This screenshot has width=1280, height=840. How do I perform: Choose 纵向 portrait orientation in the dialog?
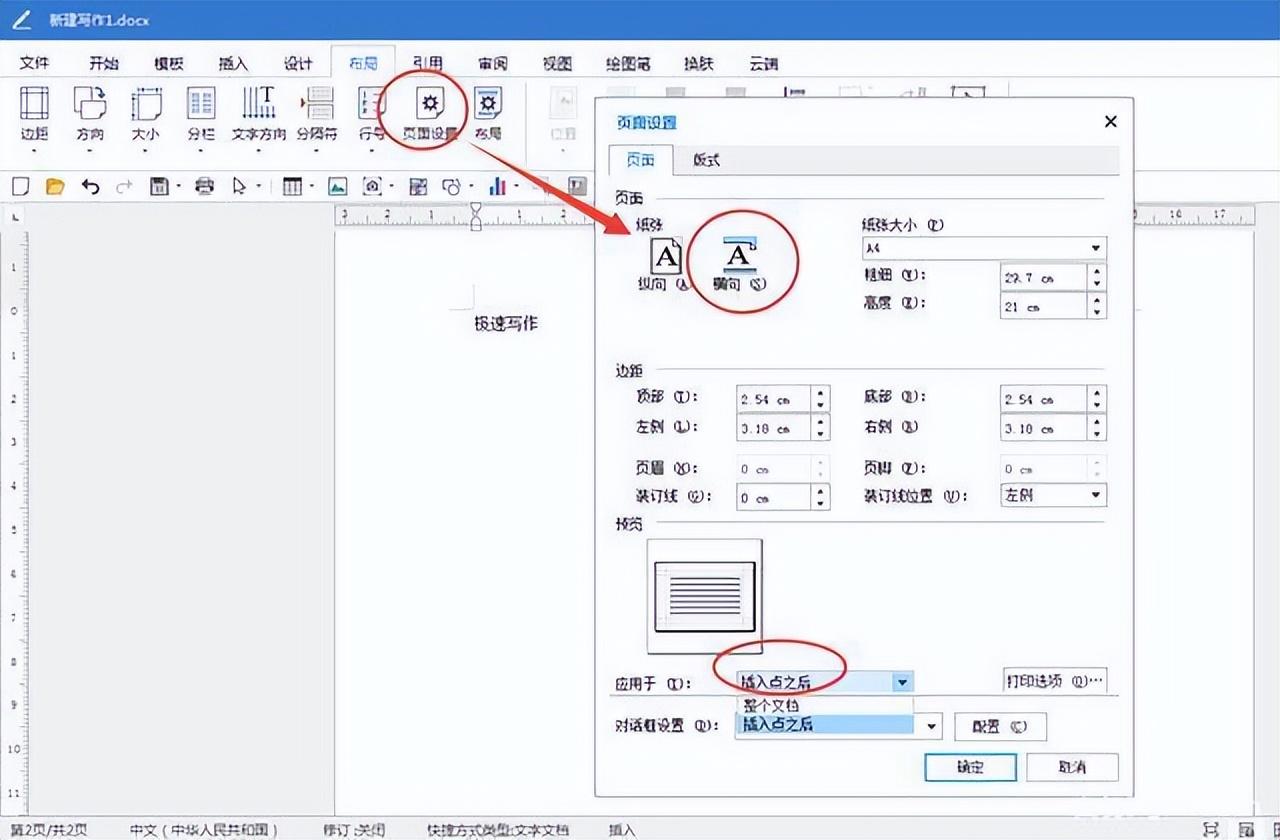pos(667,264)
